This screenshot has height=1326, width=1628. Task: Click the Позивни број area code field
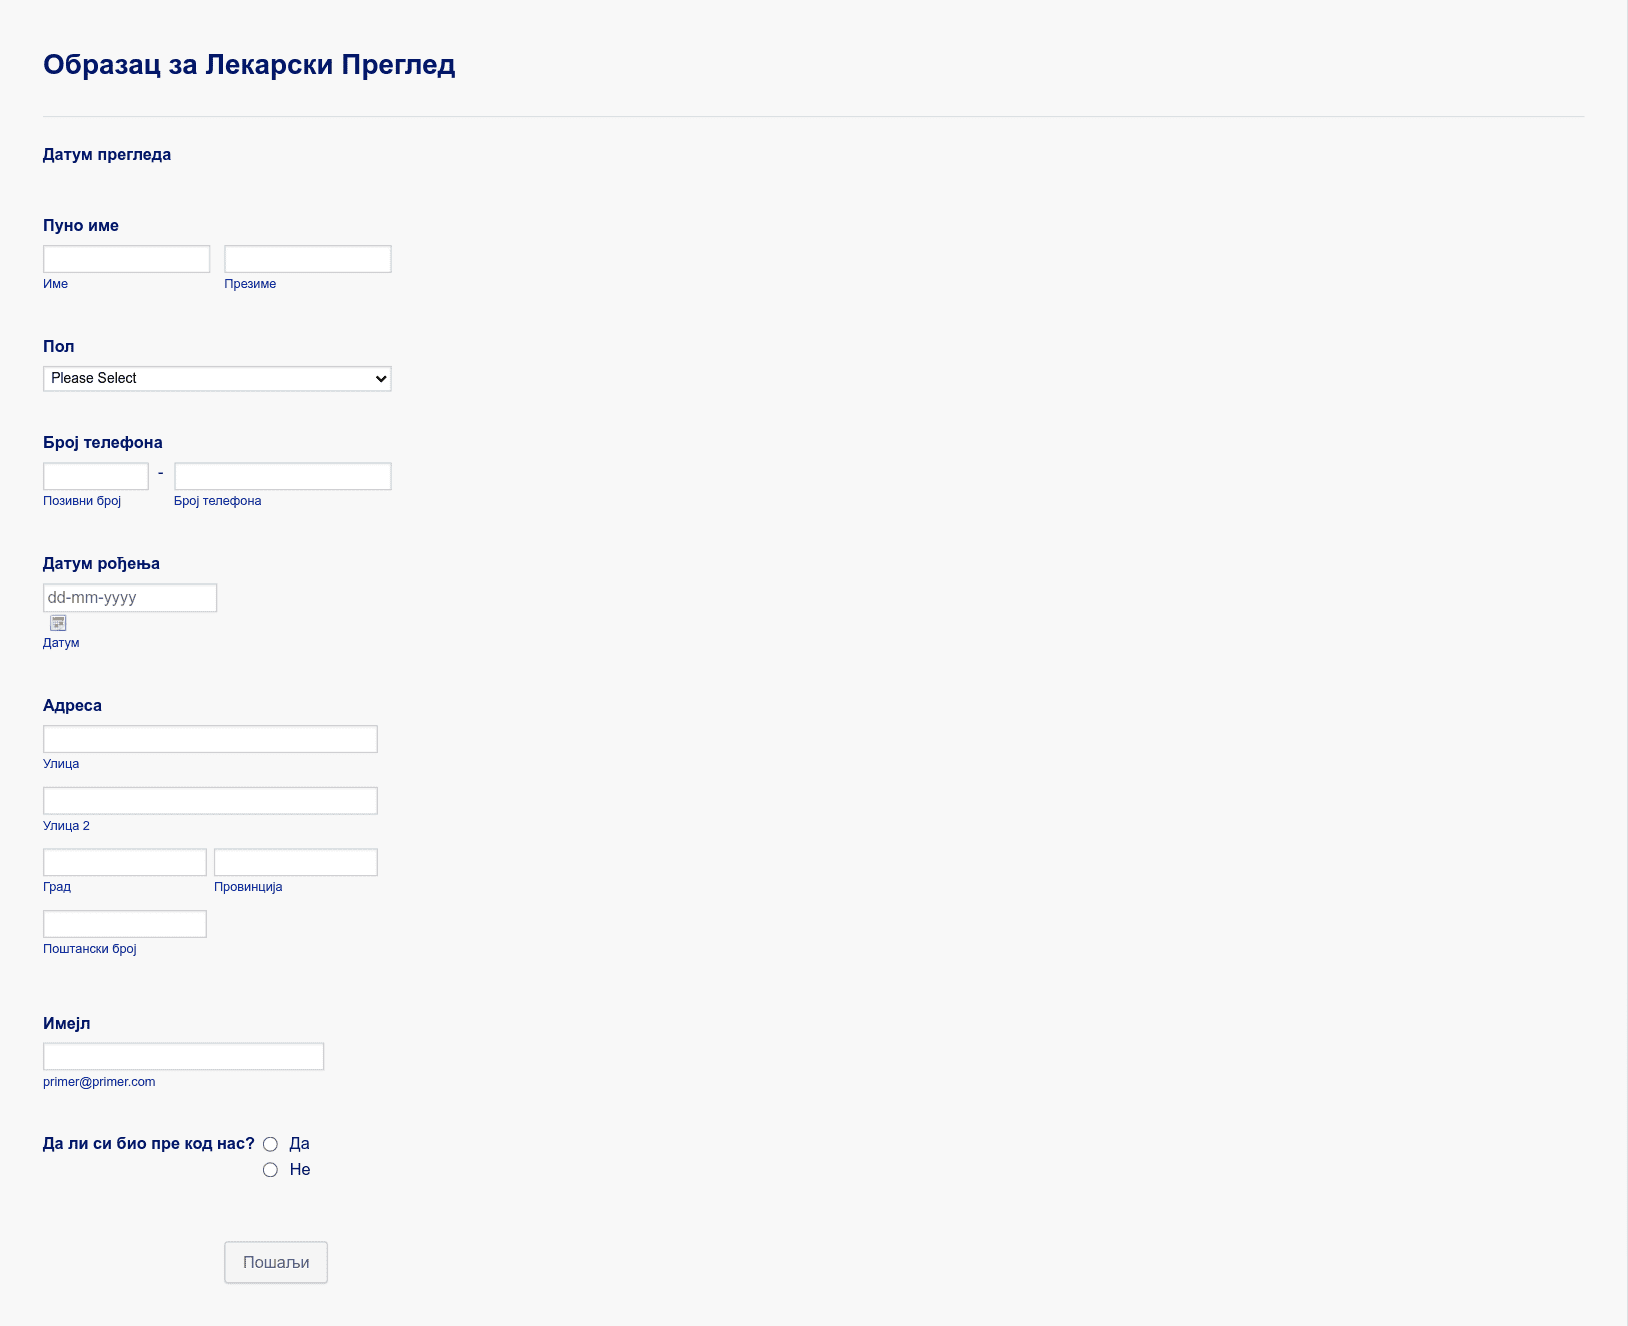tap(96, 476)
